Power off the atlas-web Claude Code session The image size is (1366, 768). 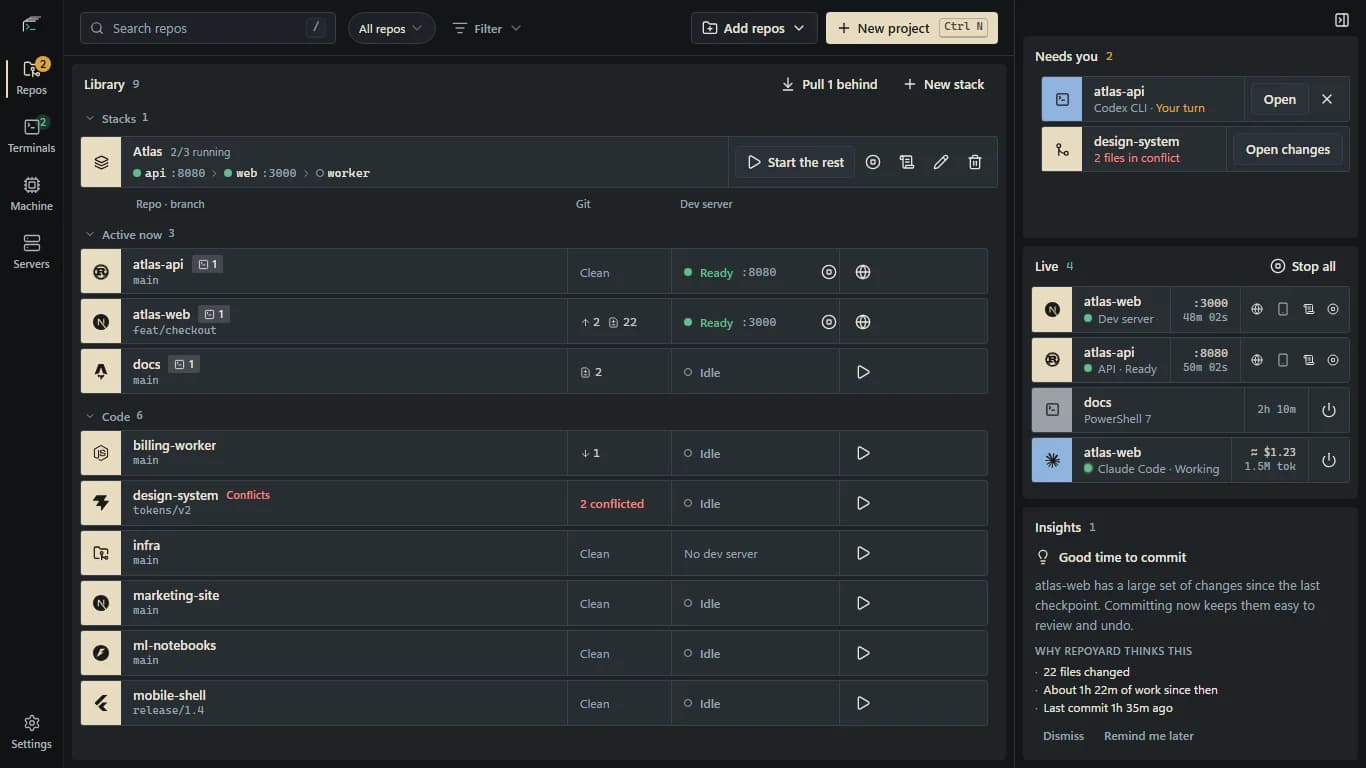click(1329, 460)
